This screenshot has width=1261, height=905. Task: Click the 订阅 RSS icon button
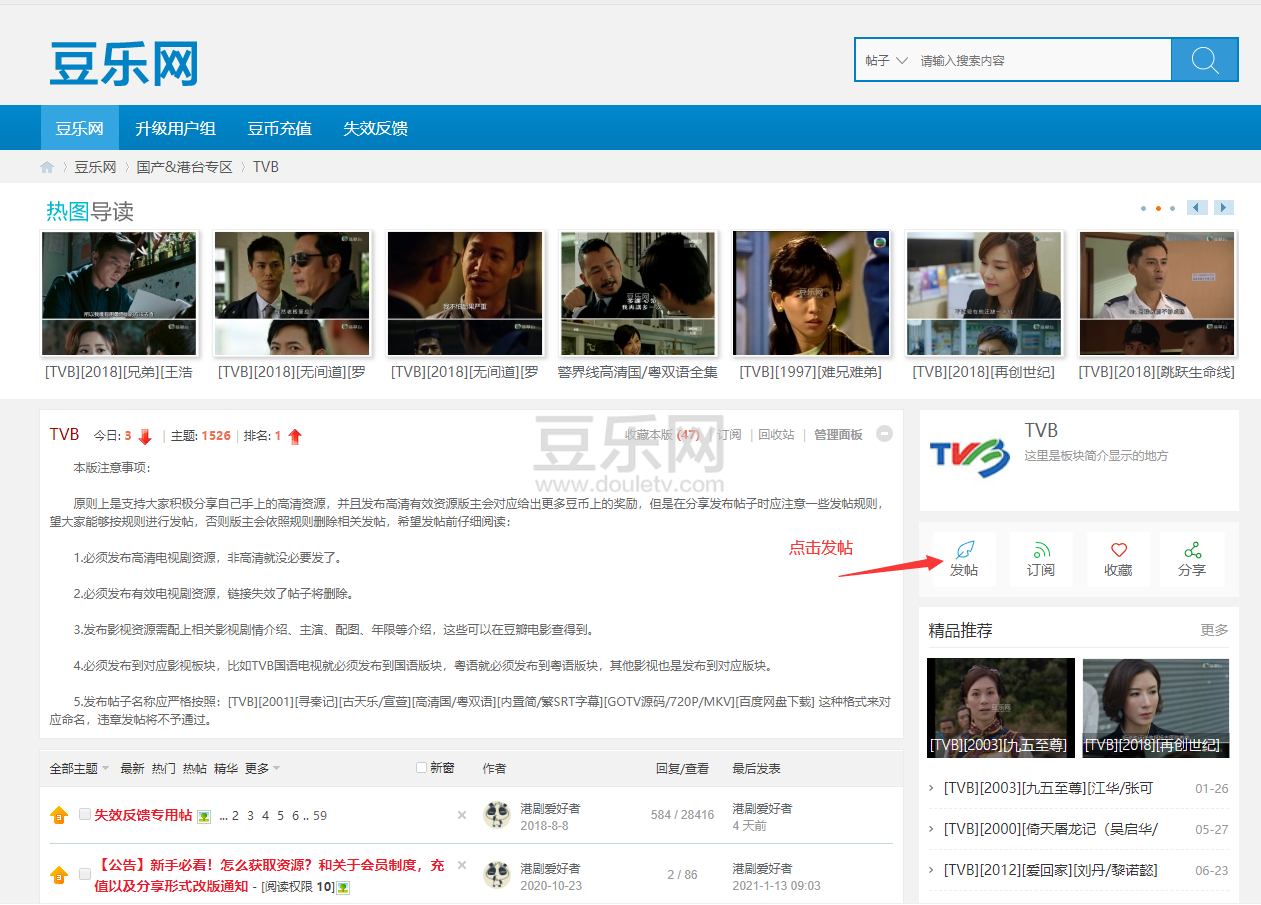[x=1041, y=559]
